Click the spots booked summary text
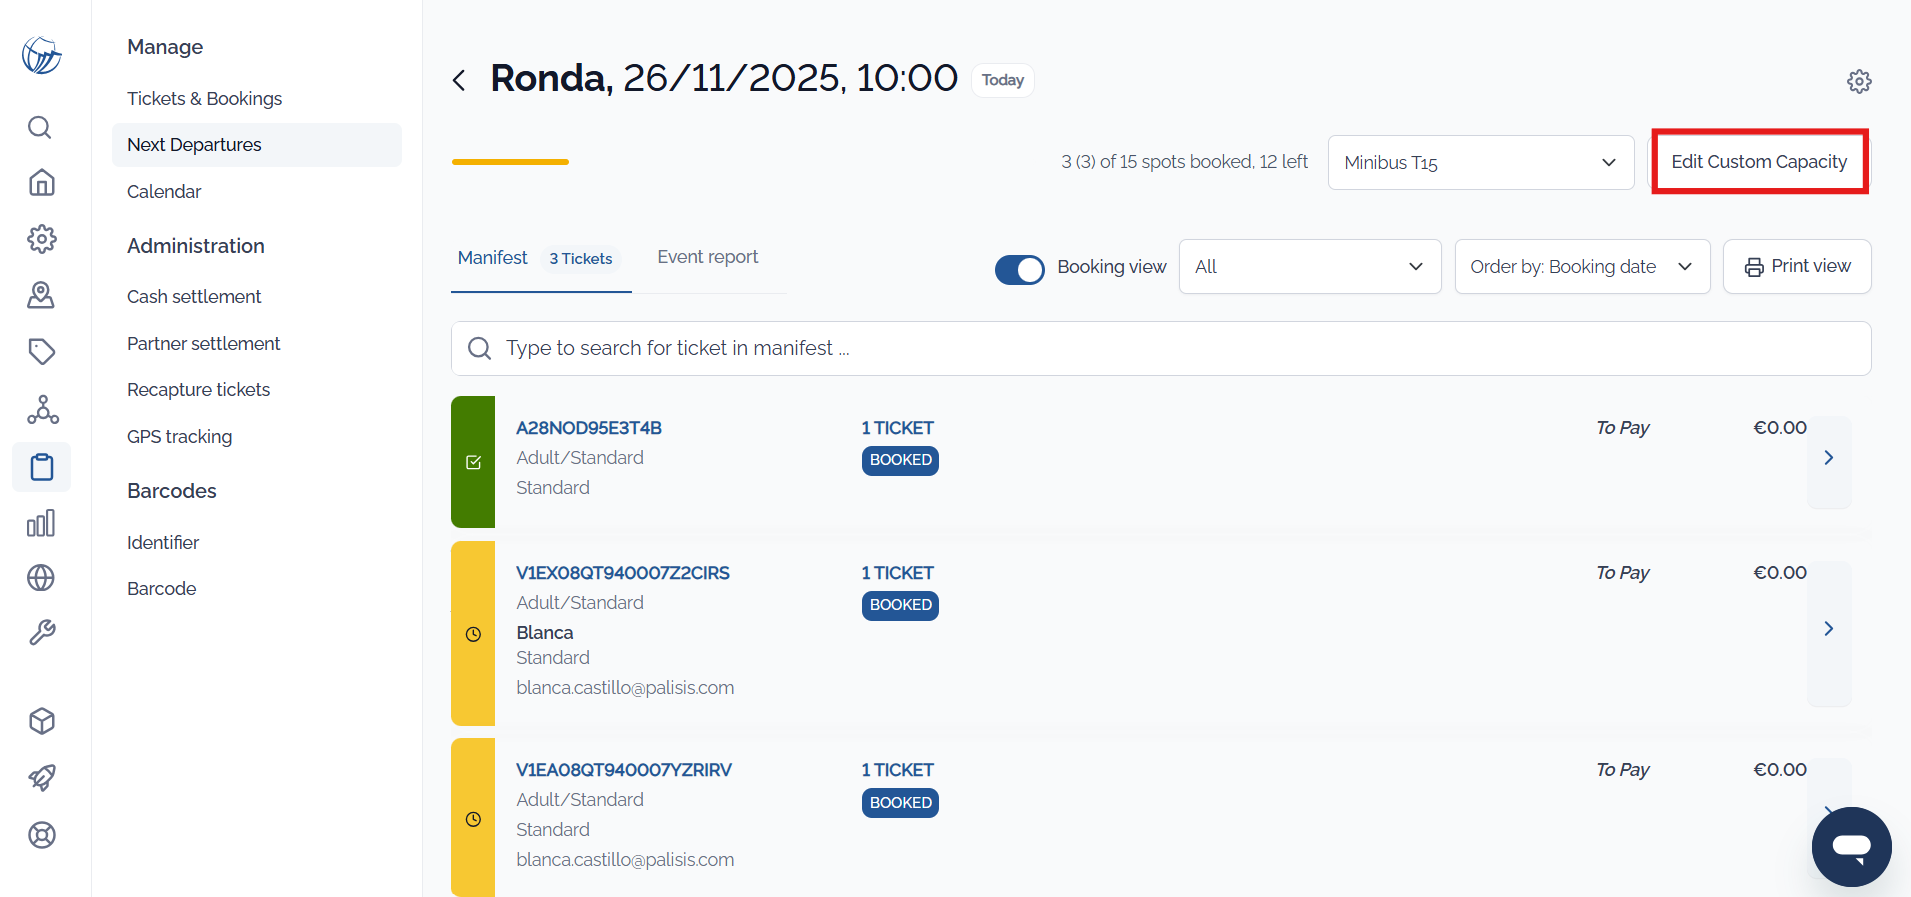Image resolution: width=1911 pixels, height=897 pixels. coord(1184,162)
